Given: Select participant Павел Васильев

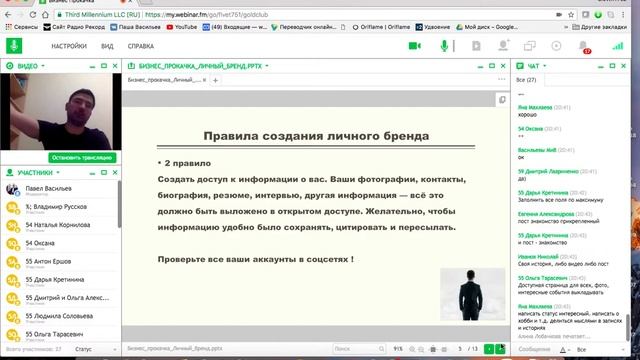Looking at the screenshot, I should [x=60, y=190].
